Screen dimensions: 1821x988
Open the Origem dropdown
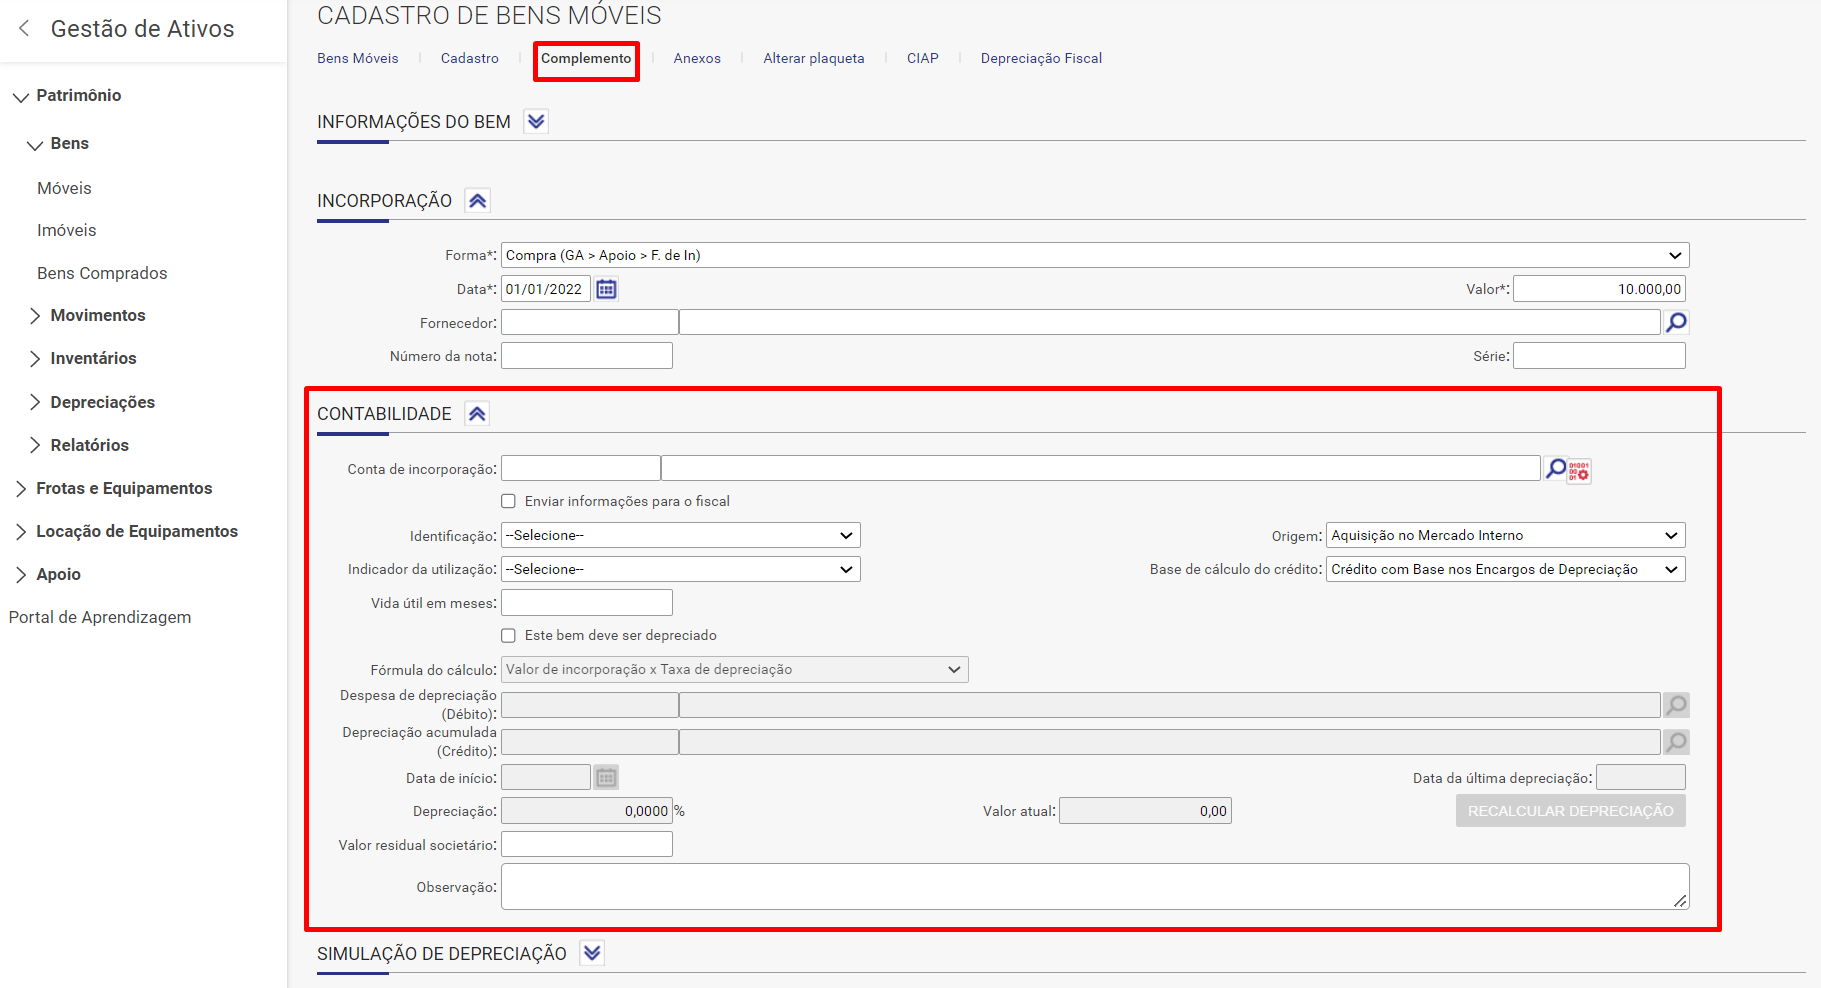1505,535
